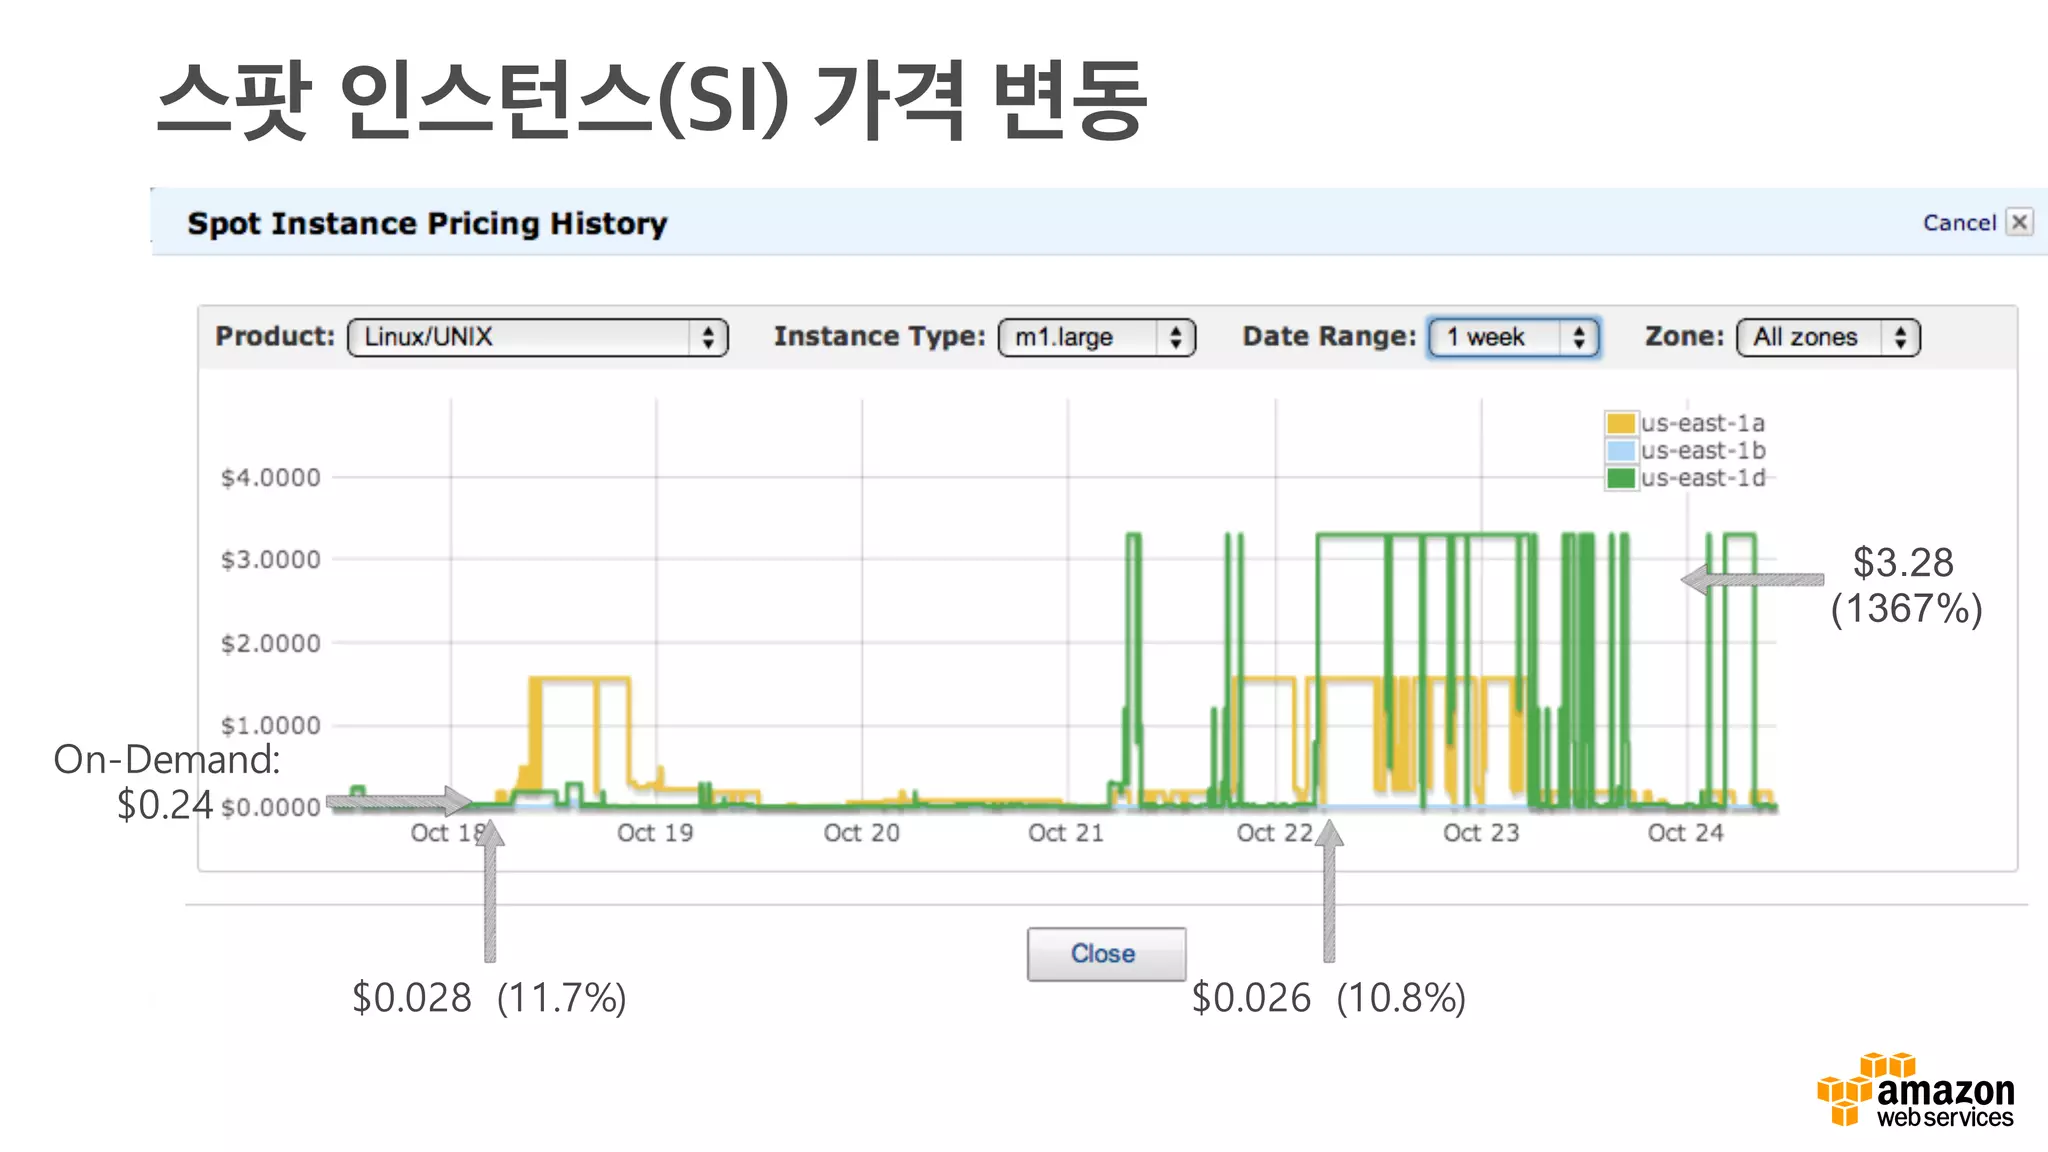2048x1152 pixels.
Task: Click the us-east-1a legend label
Action: (1703, 423)
